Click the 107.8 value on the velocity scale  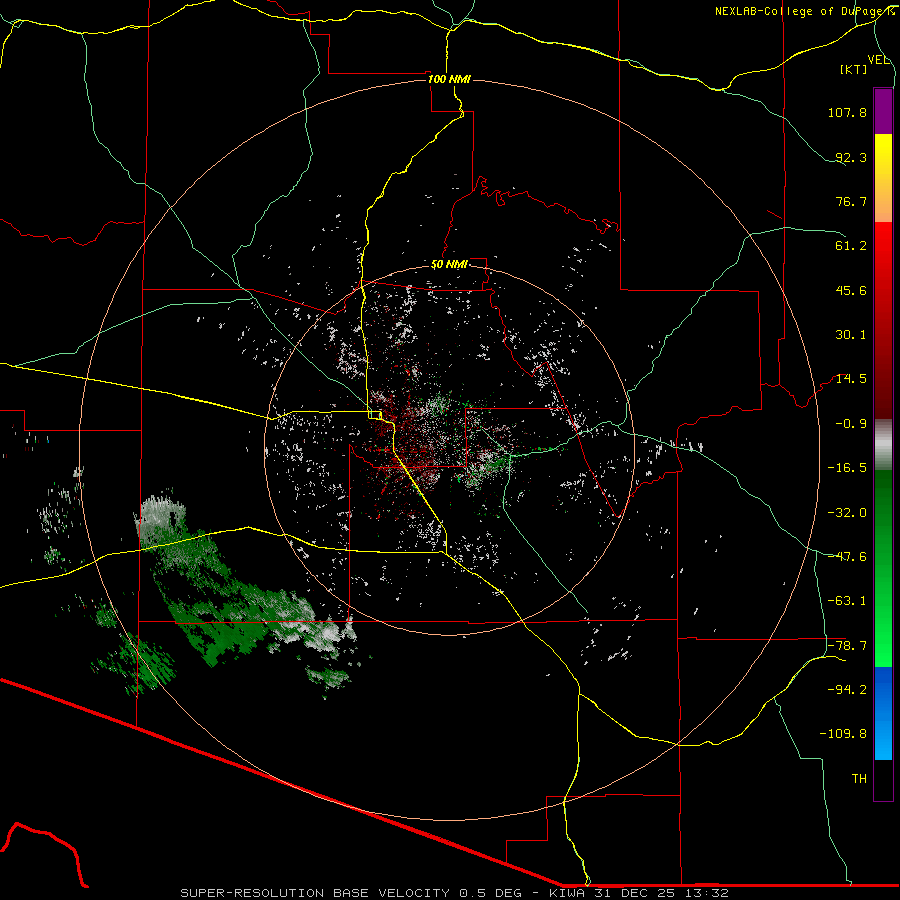pyautogui.click(x=847, y=112)
